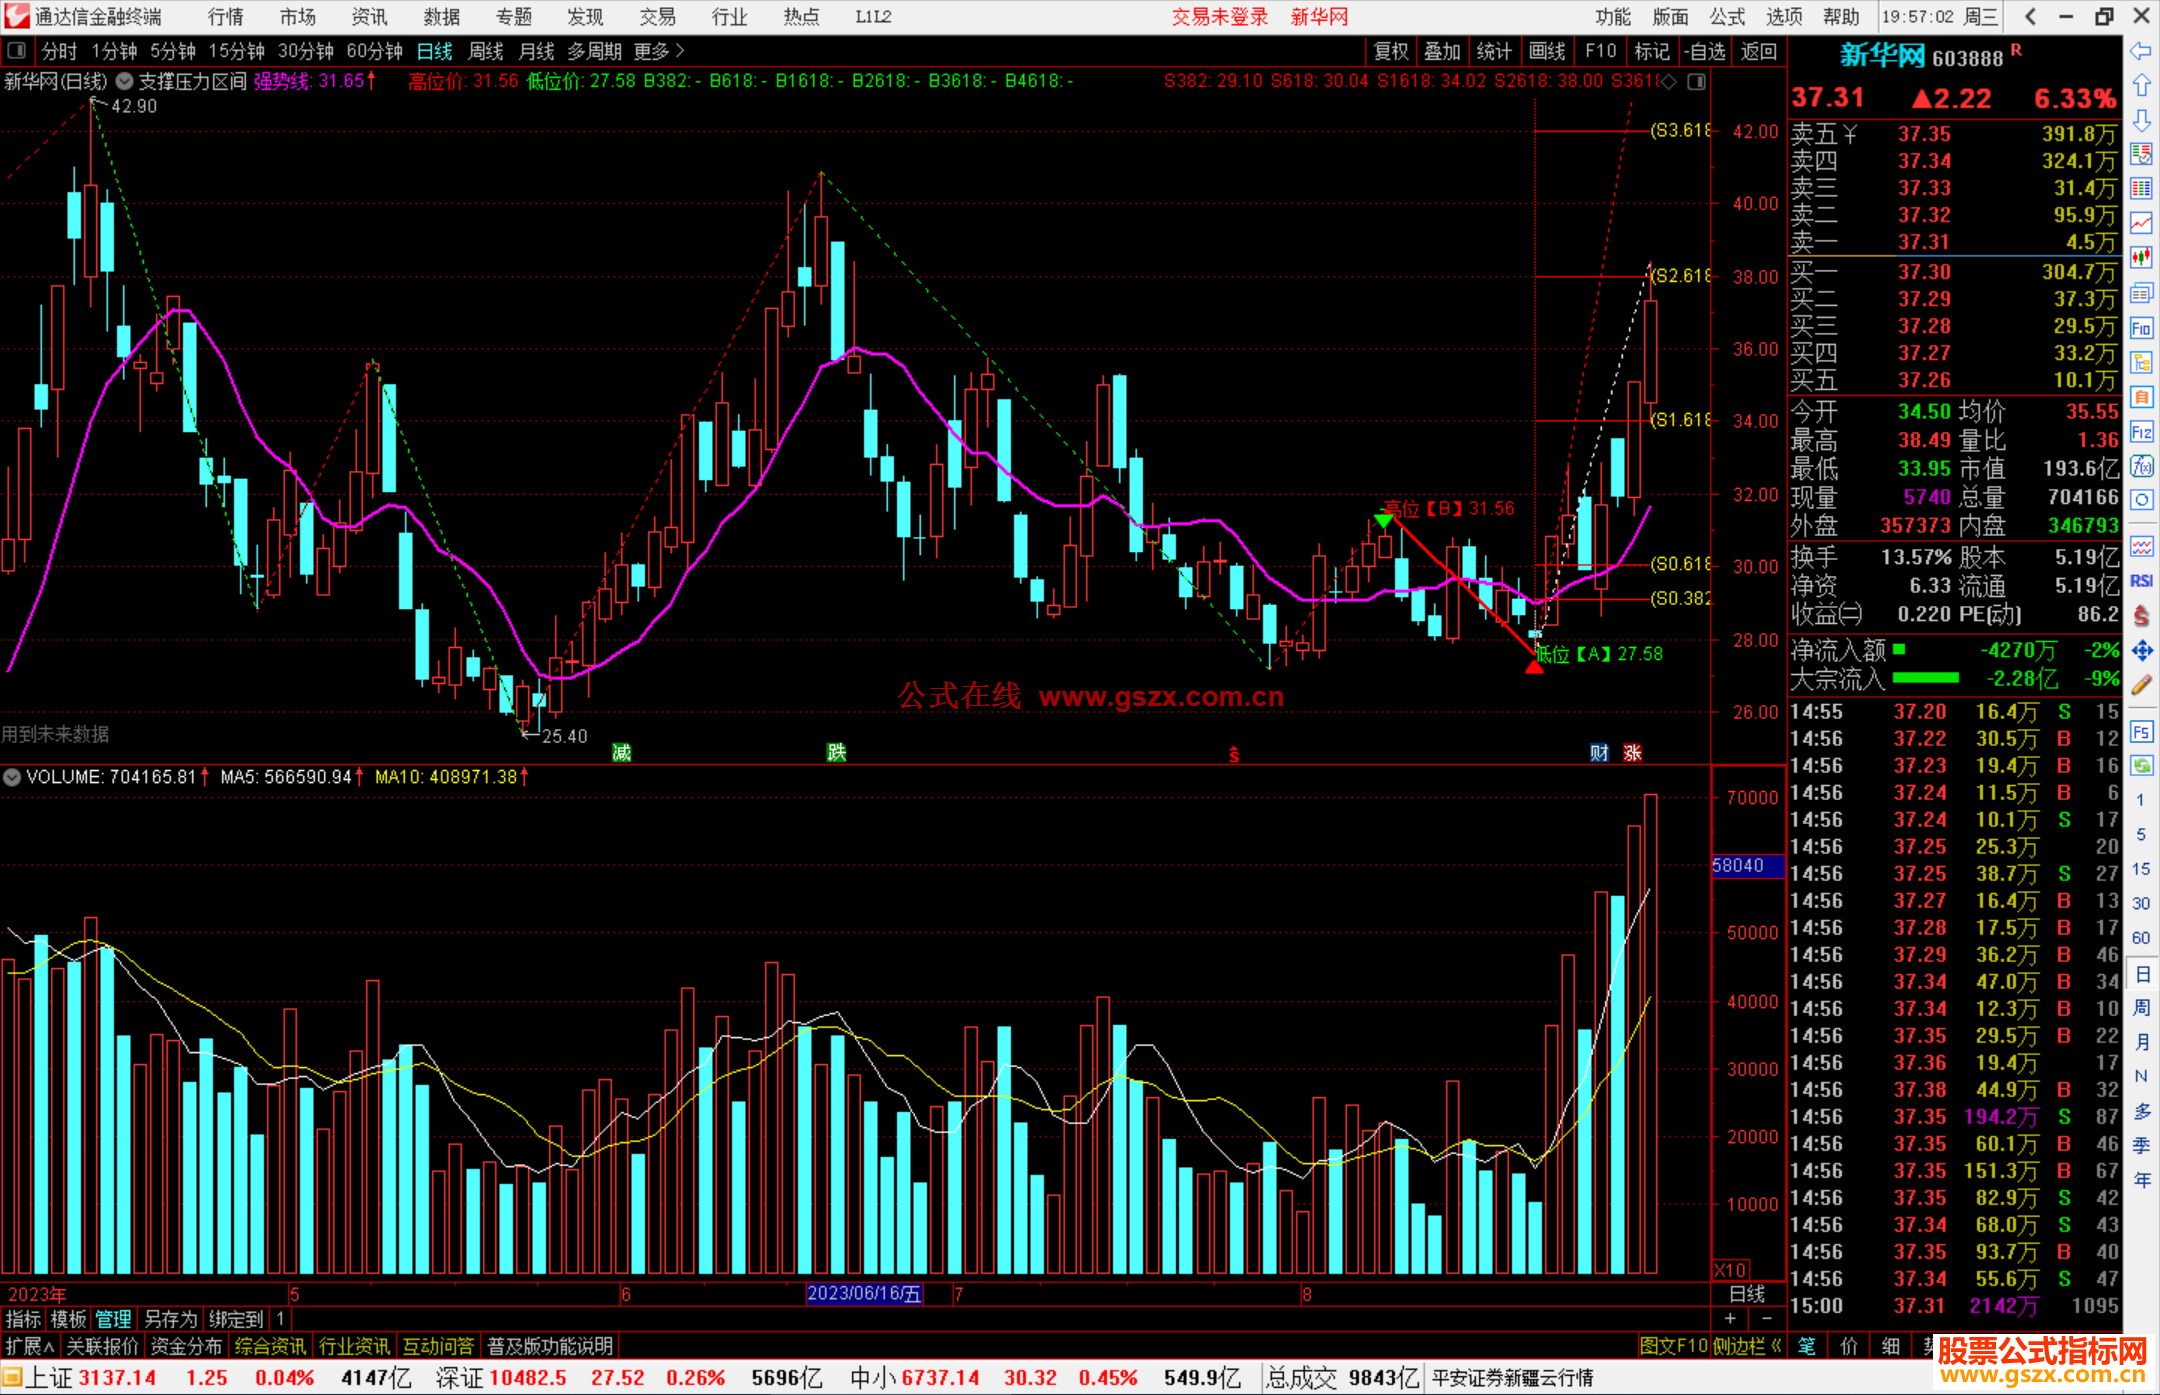Toggle the volume indicator settings circle icon
The height and width of the screenshot is (1395, 2160).
click(x=12, y=777)
